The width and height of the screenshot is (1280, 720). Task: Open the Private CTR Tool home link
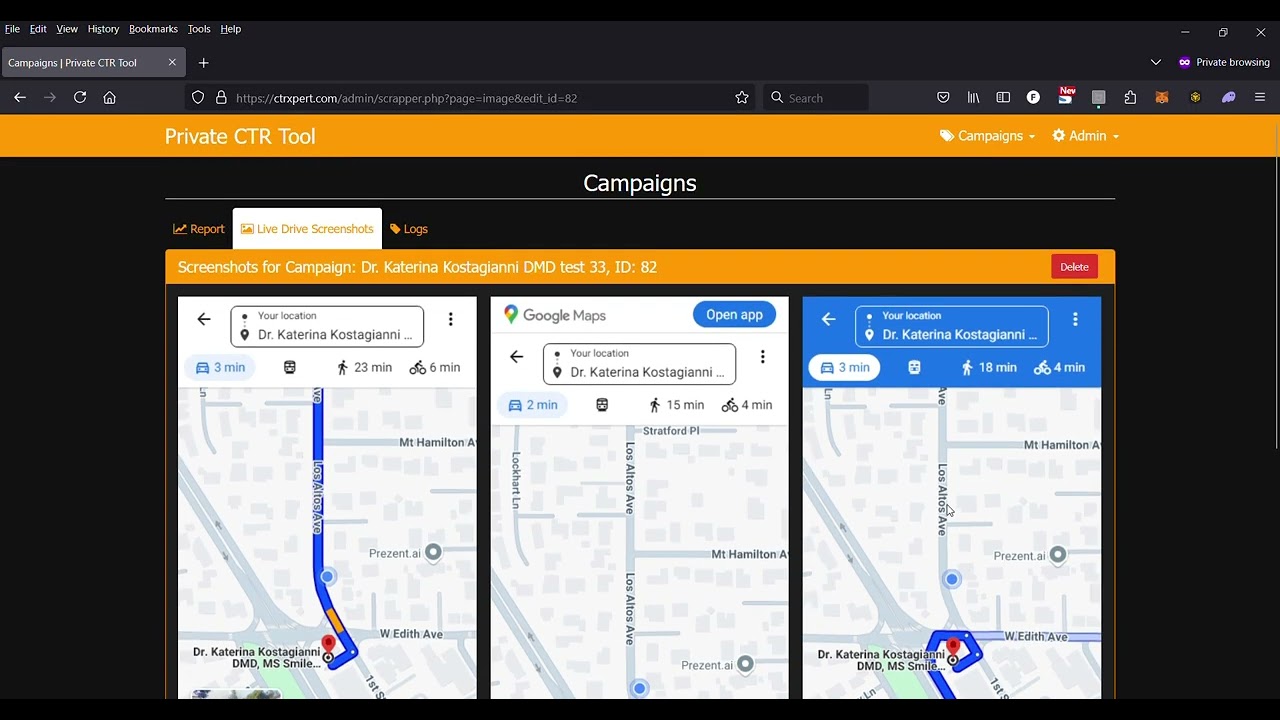pos(240,136)
